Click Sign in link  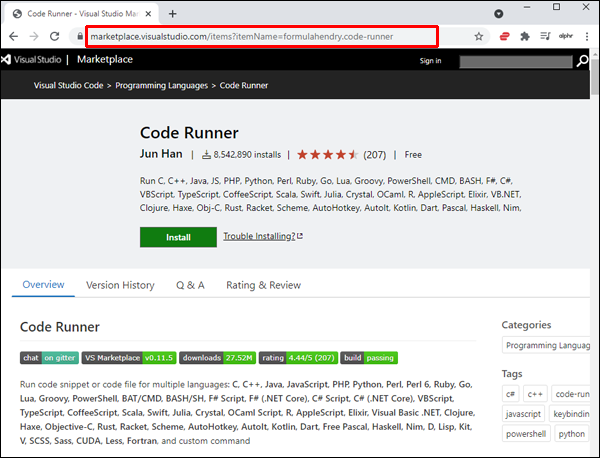[x=430, y=60]
